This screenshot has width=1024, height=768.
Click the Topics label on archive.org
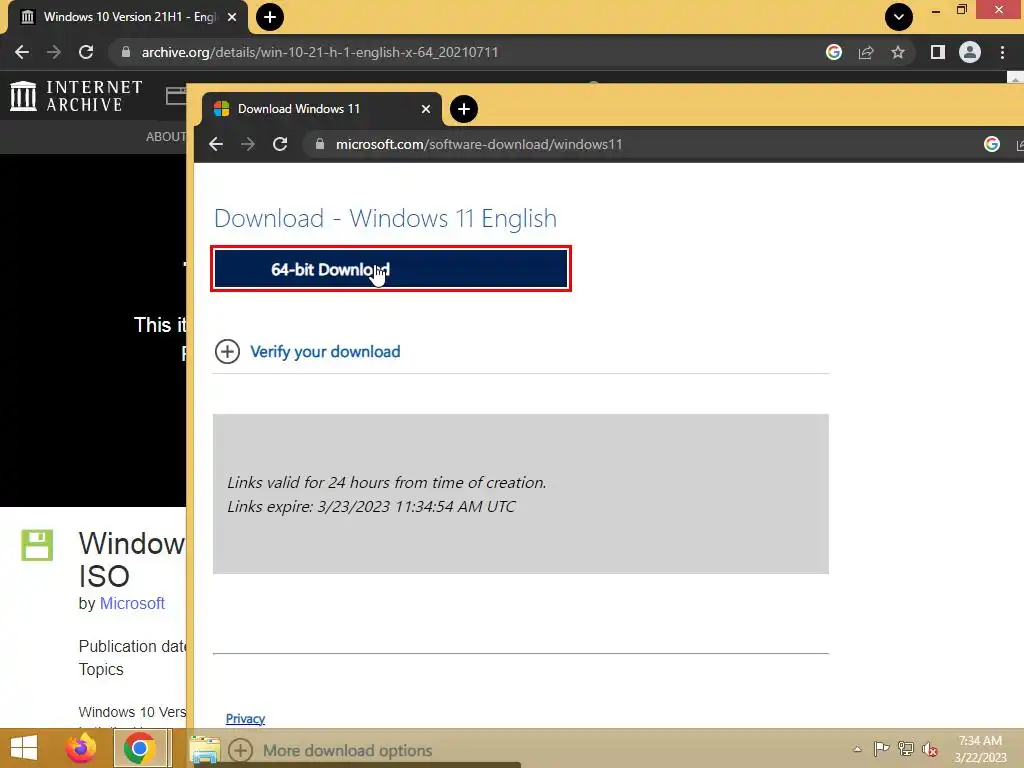tap(101, 669)
